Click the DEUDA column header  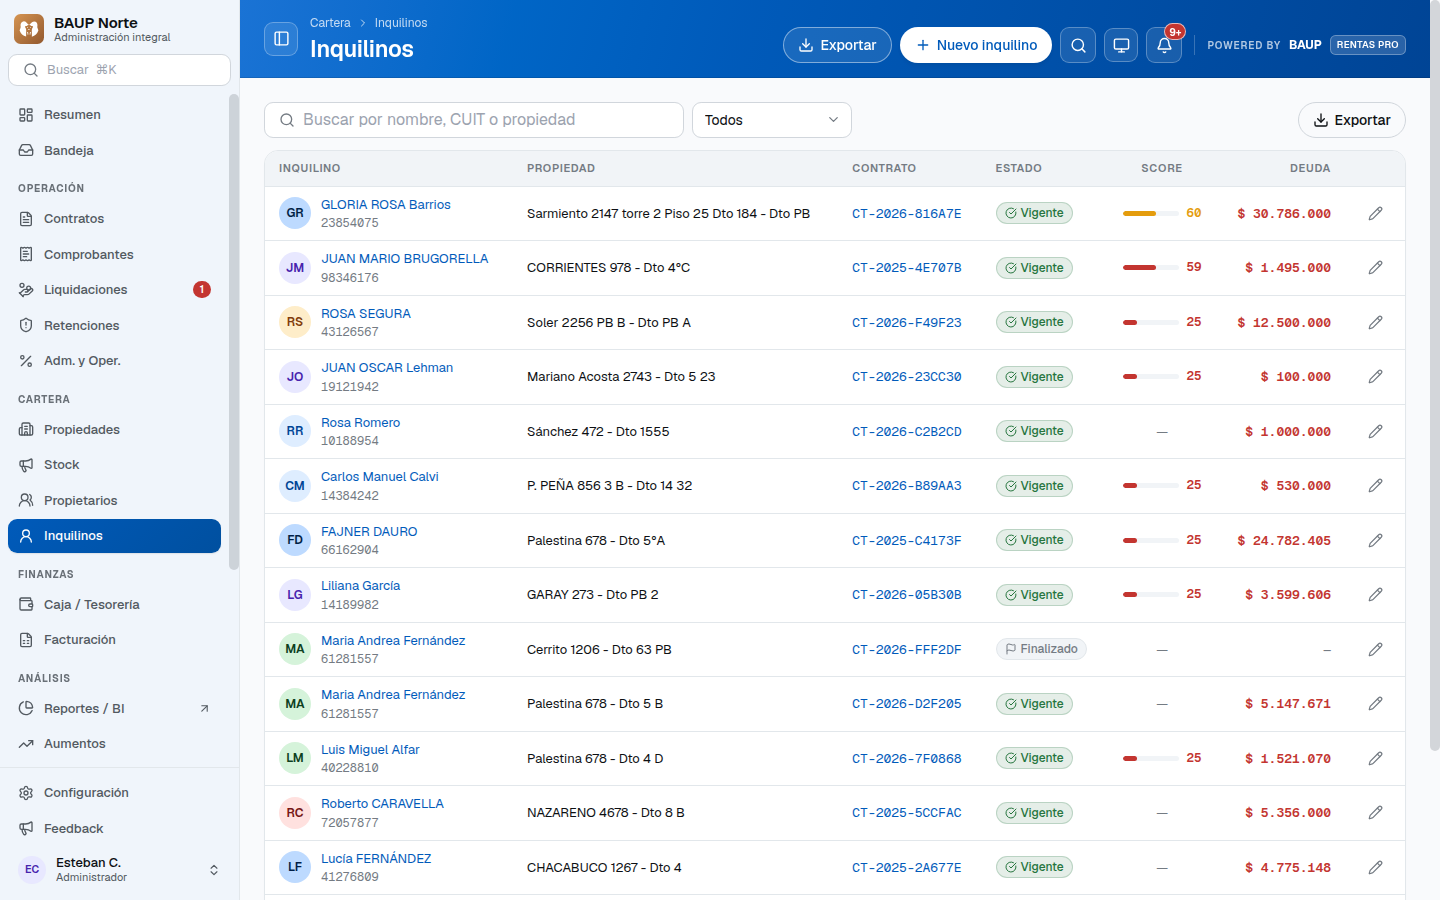[1310, 168]
